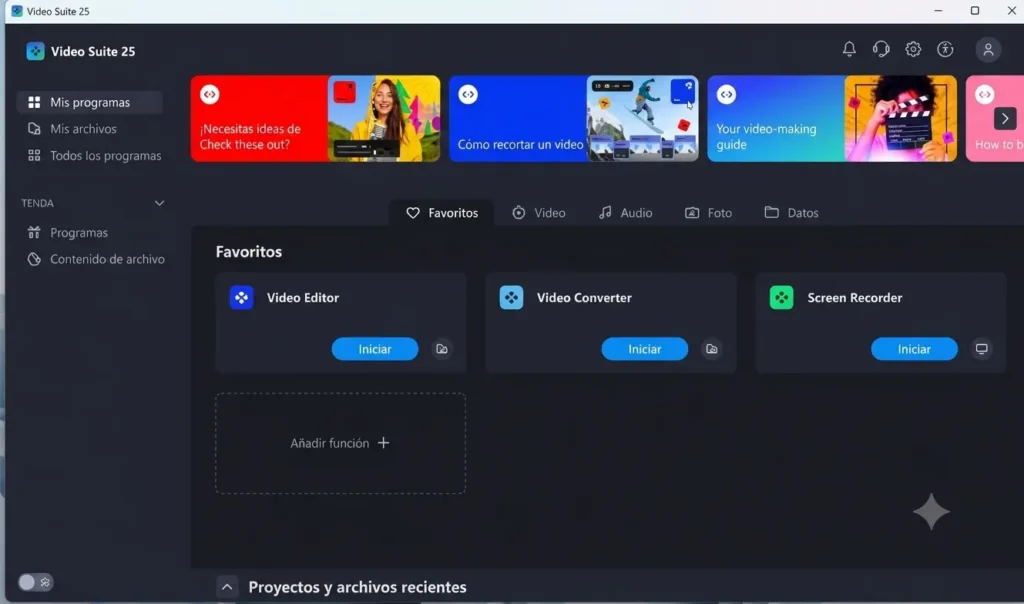Click the accessibility figure icon in header
Screen dimensions: 1024x604
945,49
